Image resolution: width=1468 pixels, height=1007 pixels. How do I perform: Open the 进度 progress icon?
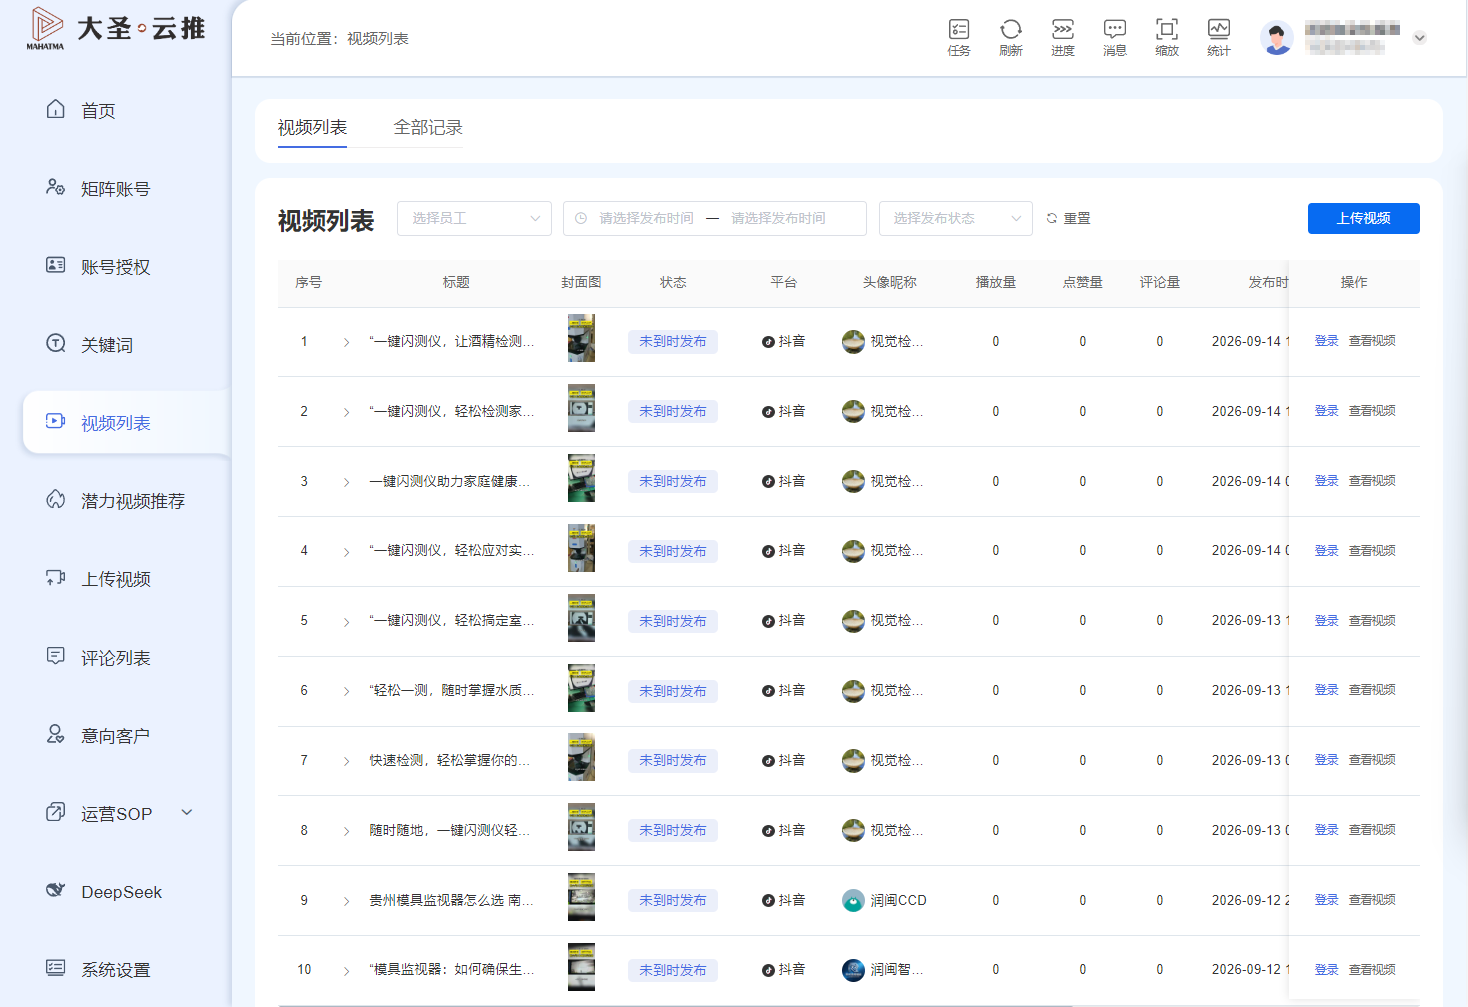(x=1063, y=37)
